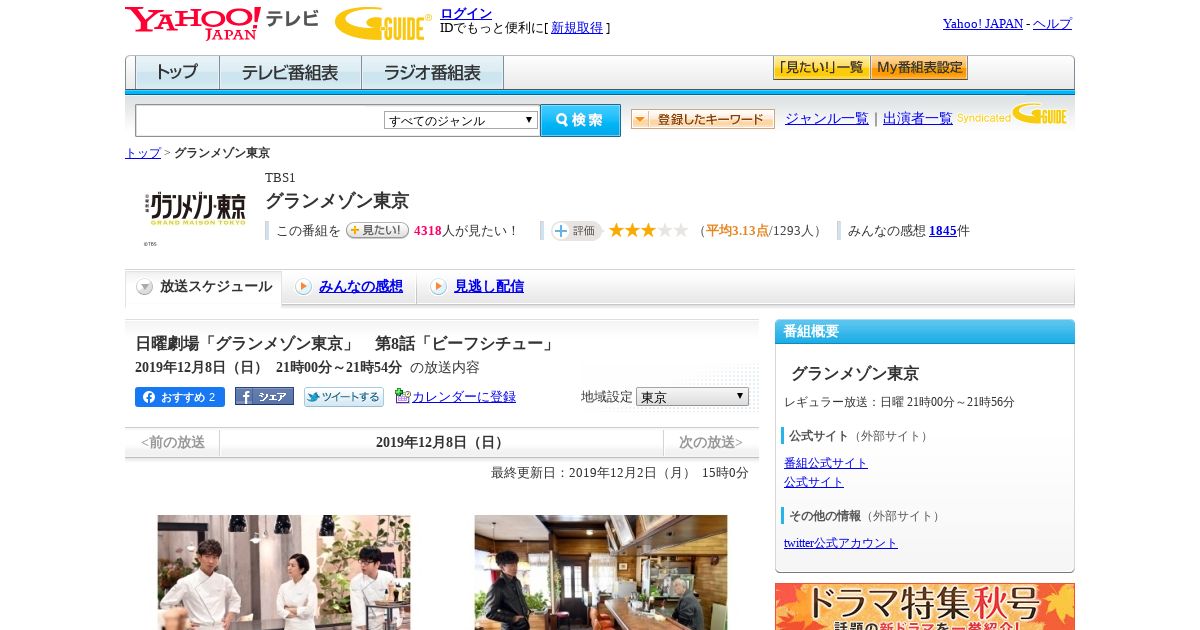Switch to the テレビ番組表 tab

point(290,73)
